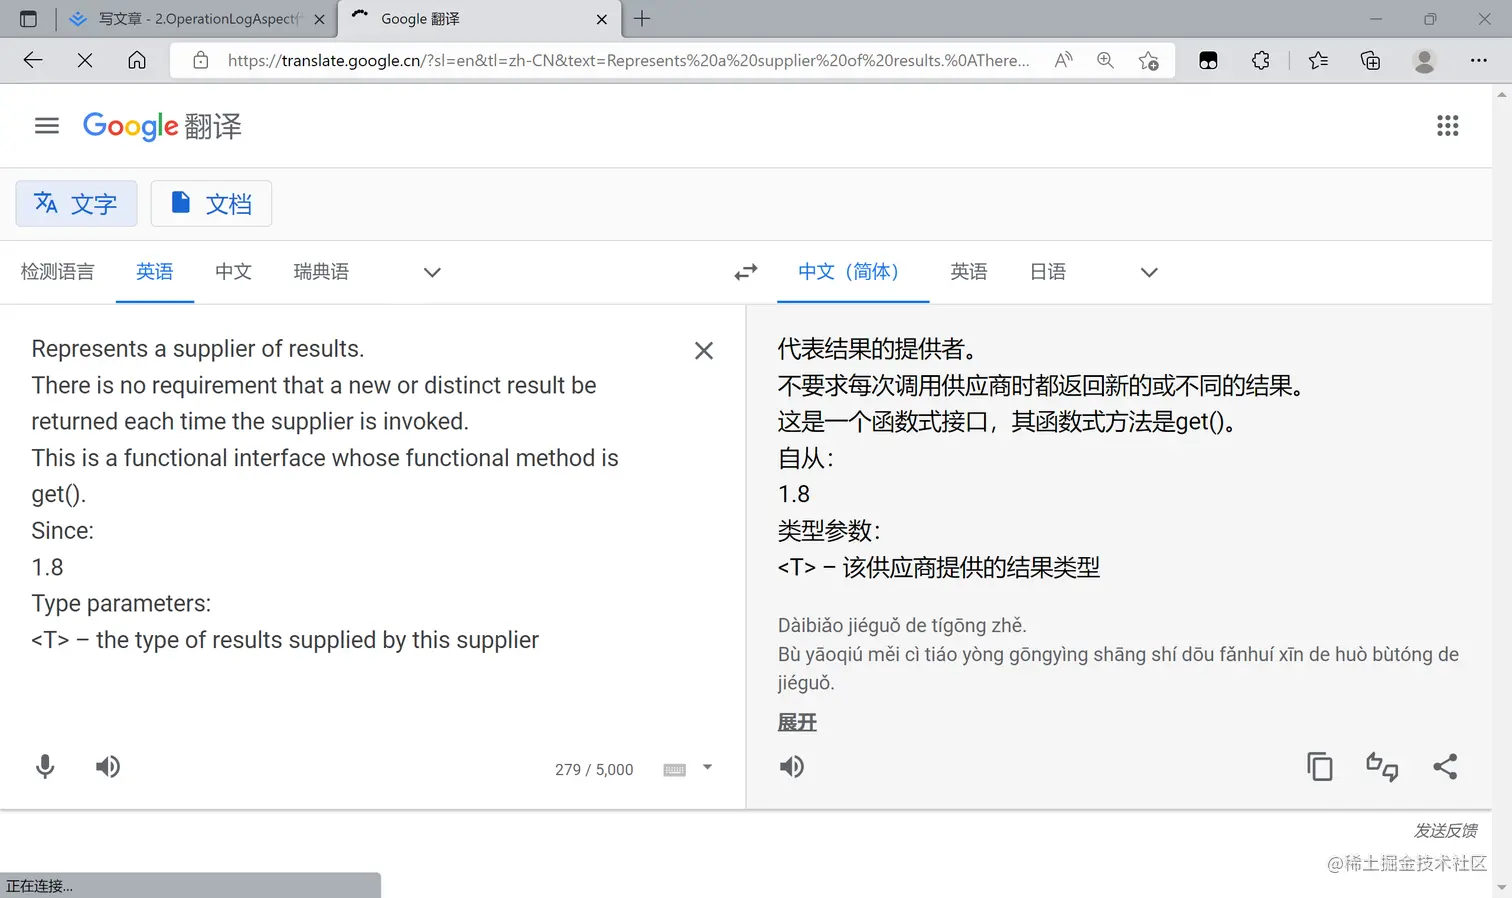Select 英语 as target language
The image size is (1512, 898).
pyautogui.click(x=969, y=272)
